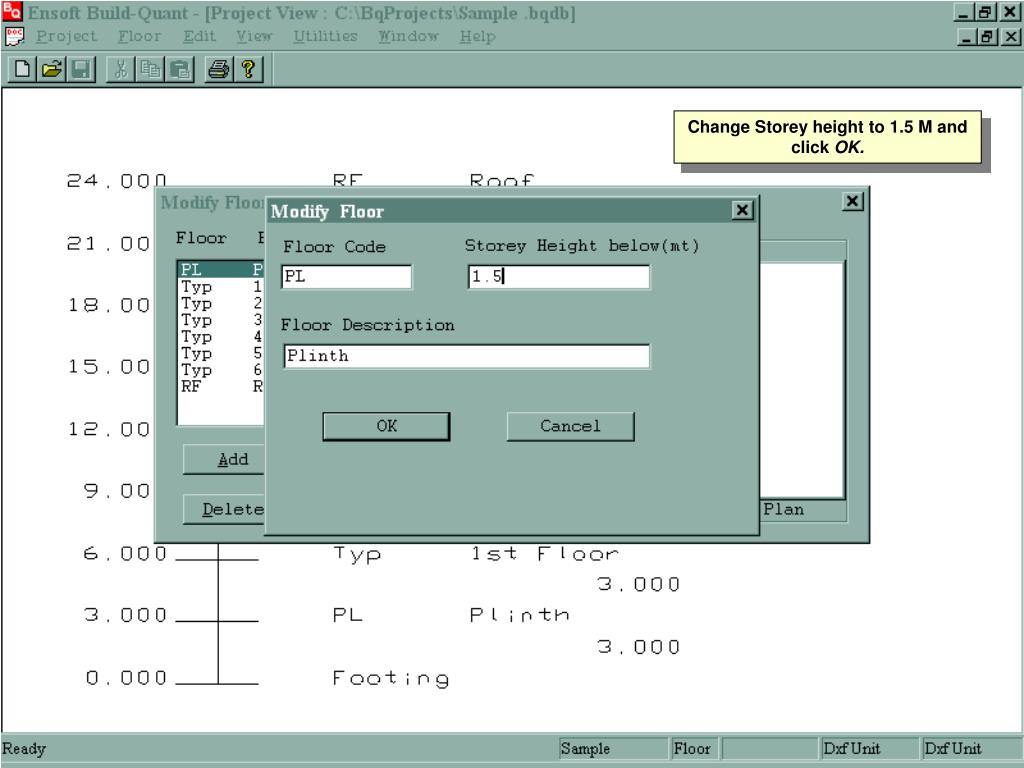Screen dimensions: 1024x768
Task: Click the Plinth label in drawing
Action: (519, 615)
